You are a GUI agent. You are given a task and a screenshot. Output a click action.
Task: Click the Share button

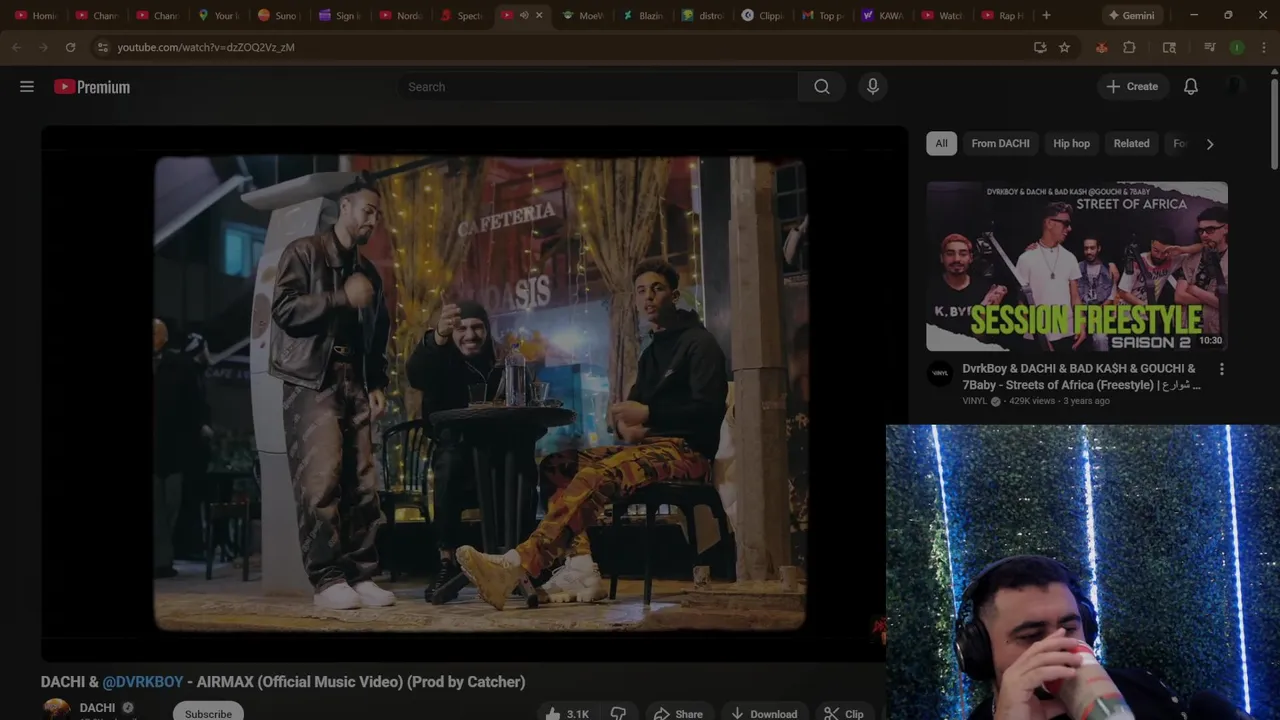[678, 713]
